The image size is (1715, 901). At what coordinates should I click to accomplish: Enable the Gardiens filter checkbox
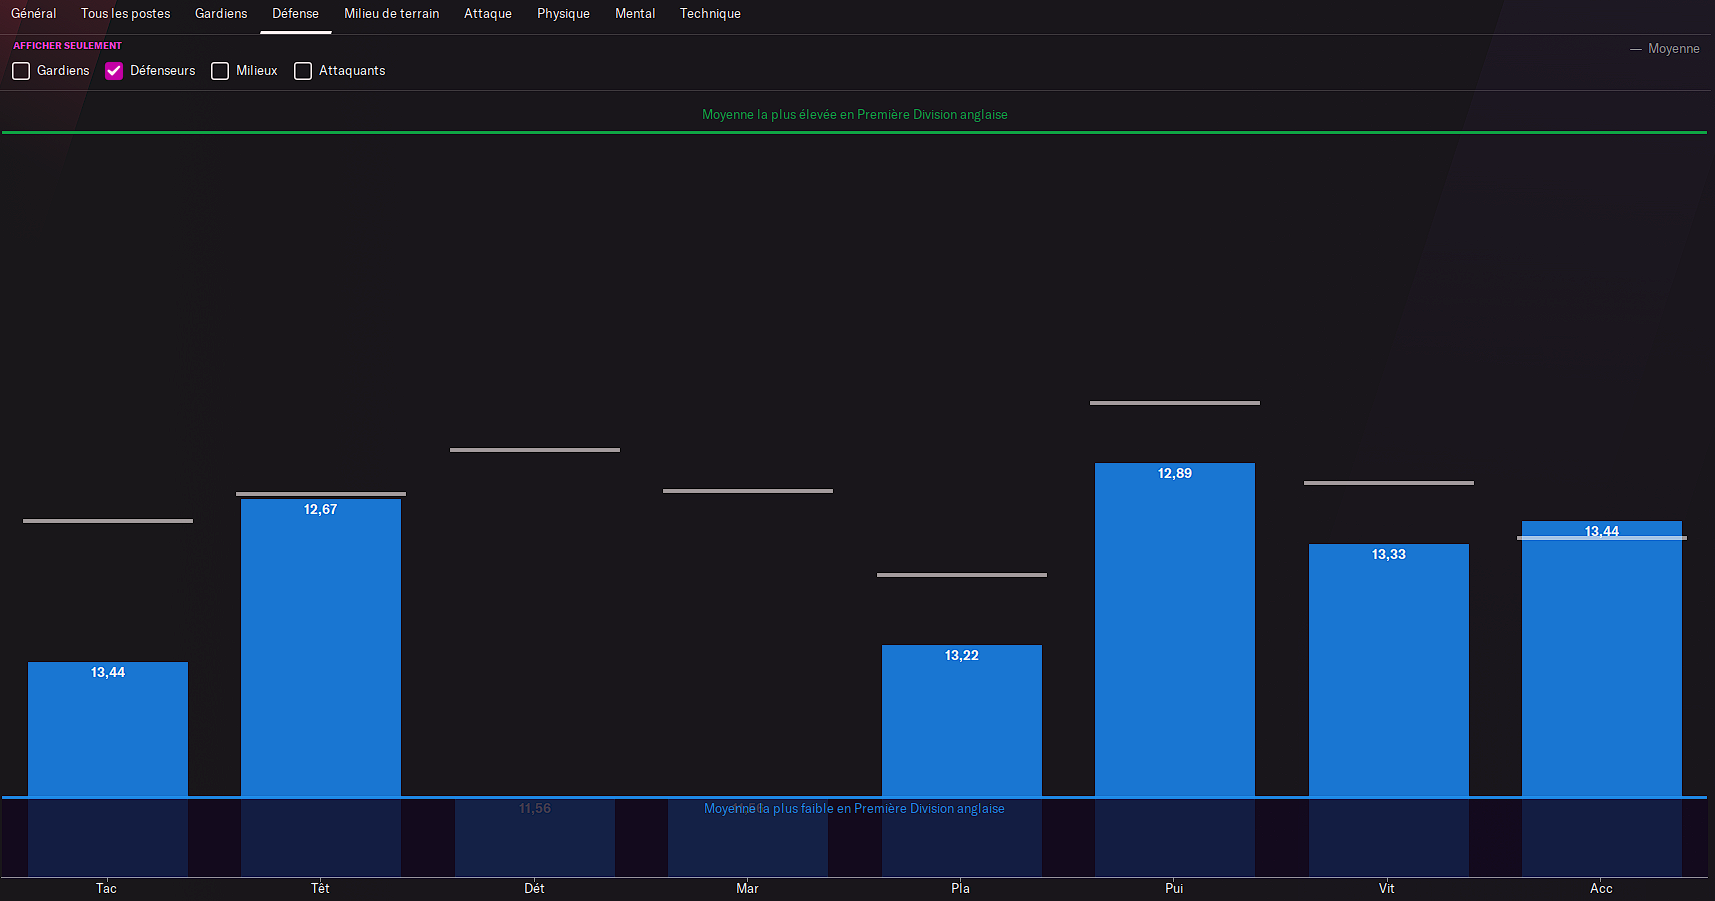[x=21, y=71]
